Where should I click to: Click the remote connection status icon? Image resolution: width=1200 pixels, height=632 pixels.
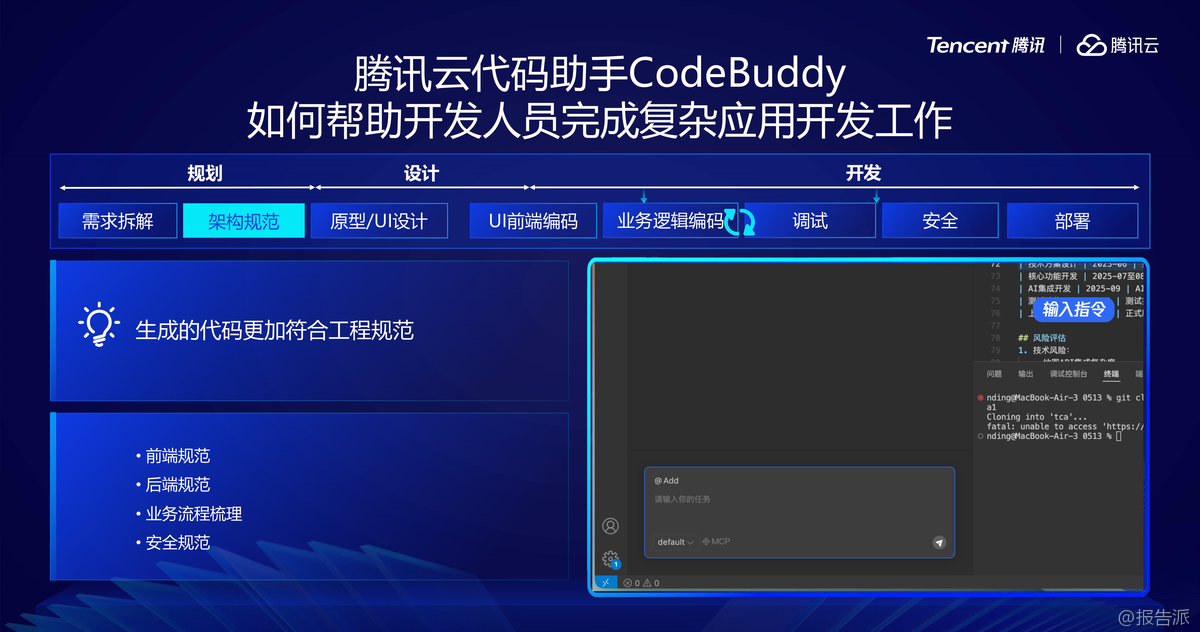[x=605, y=583]
